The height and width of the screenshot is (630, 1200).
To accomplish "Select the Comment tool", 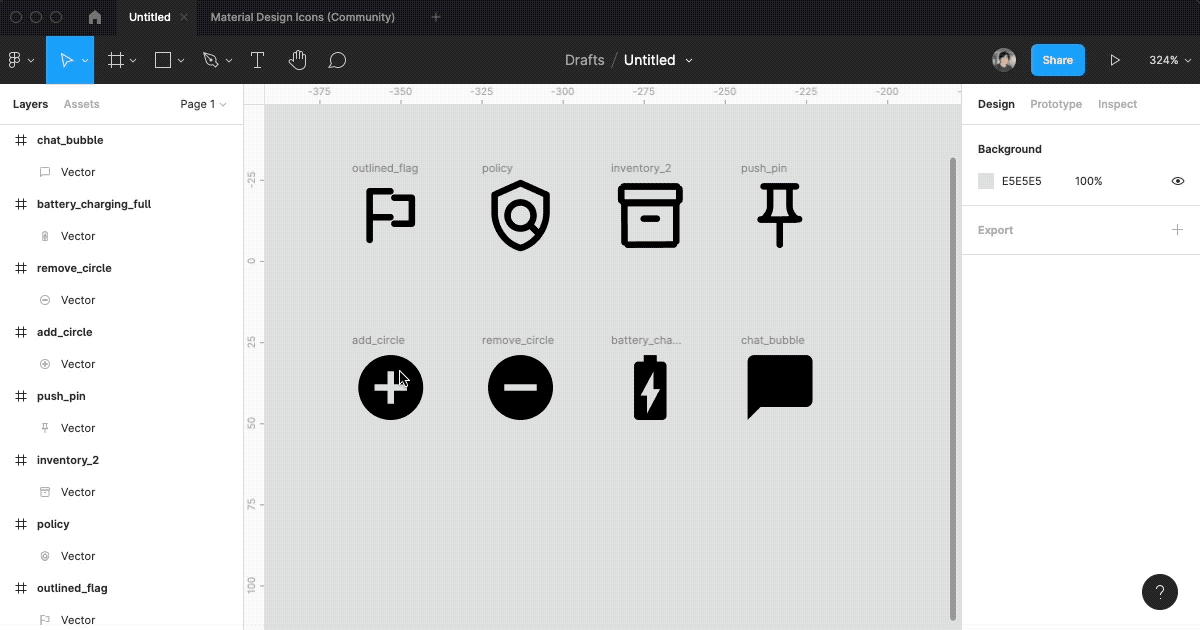I will click(x=338, y=60).
